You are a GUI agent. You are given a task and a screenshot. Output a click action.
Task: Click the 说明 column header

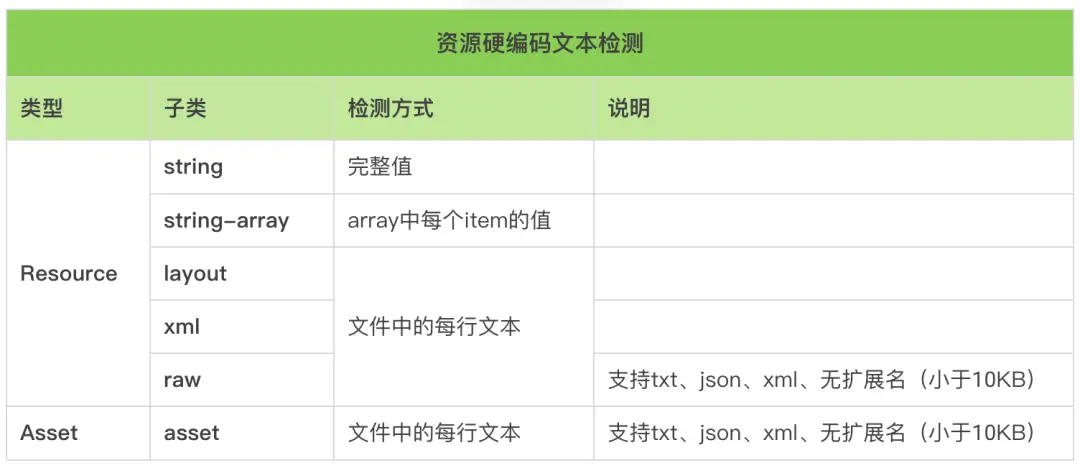pyautogui.click(x=629, y=109)
